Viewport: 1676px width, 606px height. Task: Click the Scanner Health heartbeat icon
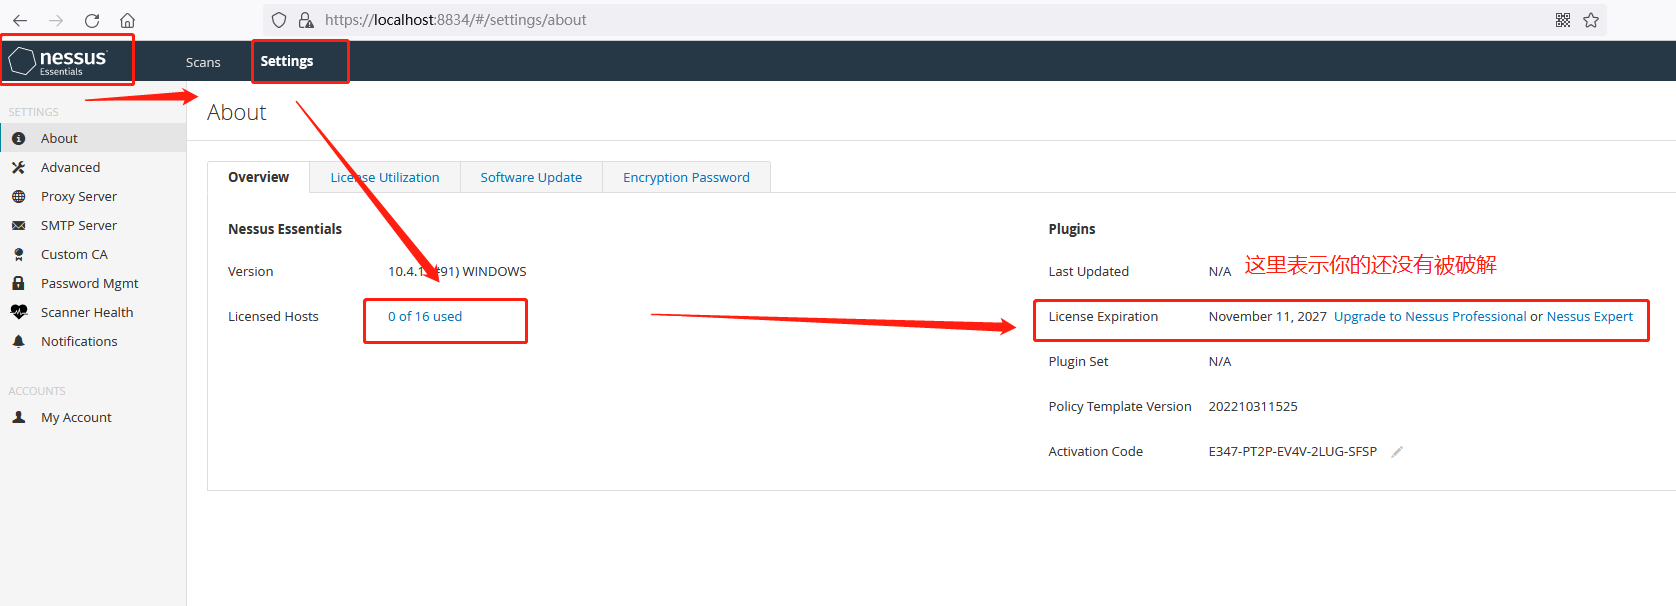(x=18, y=313)
